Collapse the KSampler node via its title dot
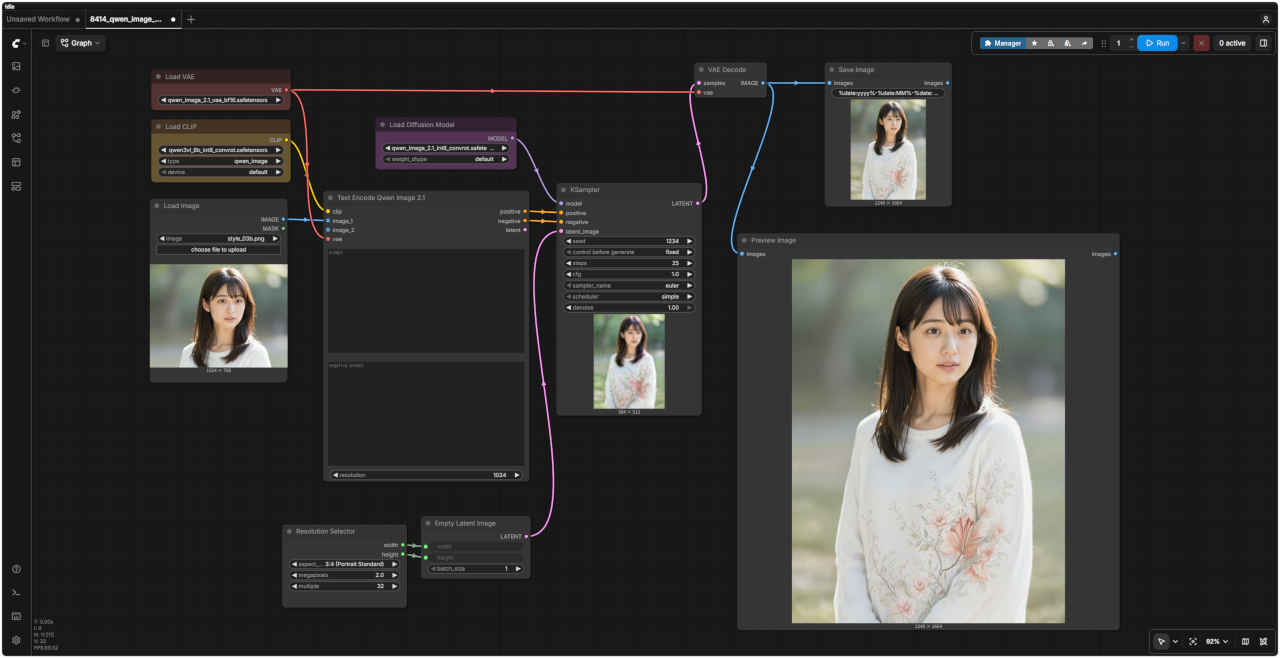This screenshot has height=658, width=1280. [x=564, y=190]
